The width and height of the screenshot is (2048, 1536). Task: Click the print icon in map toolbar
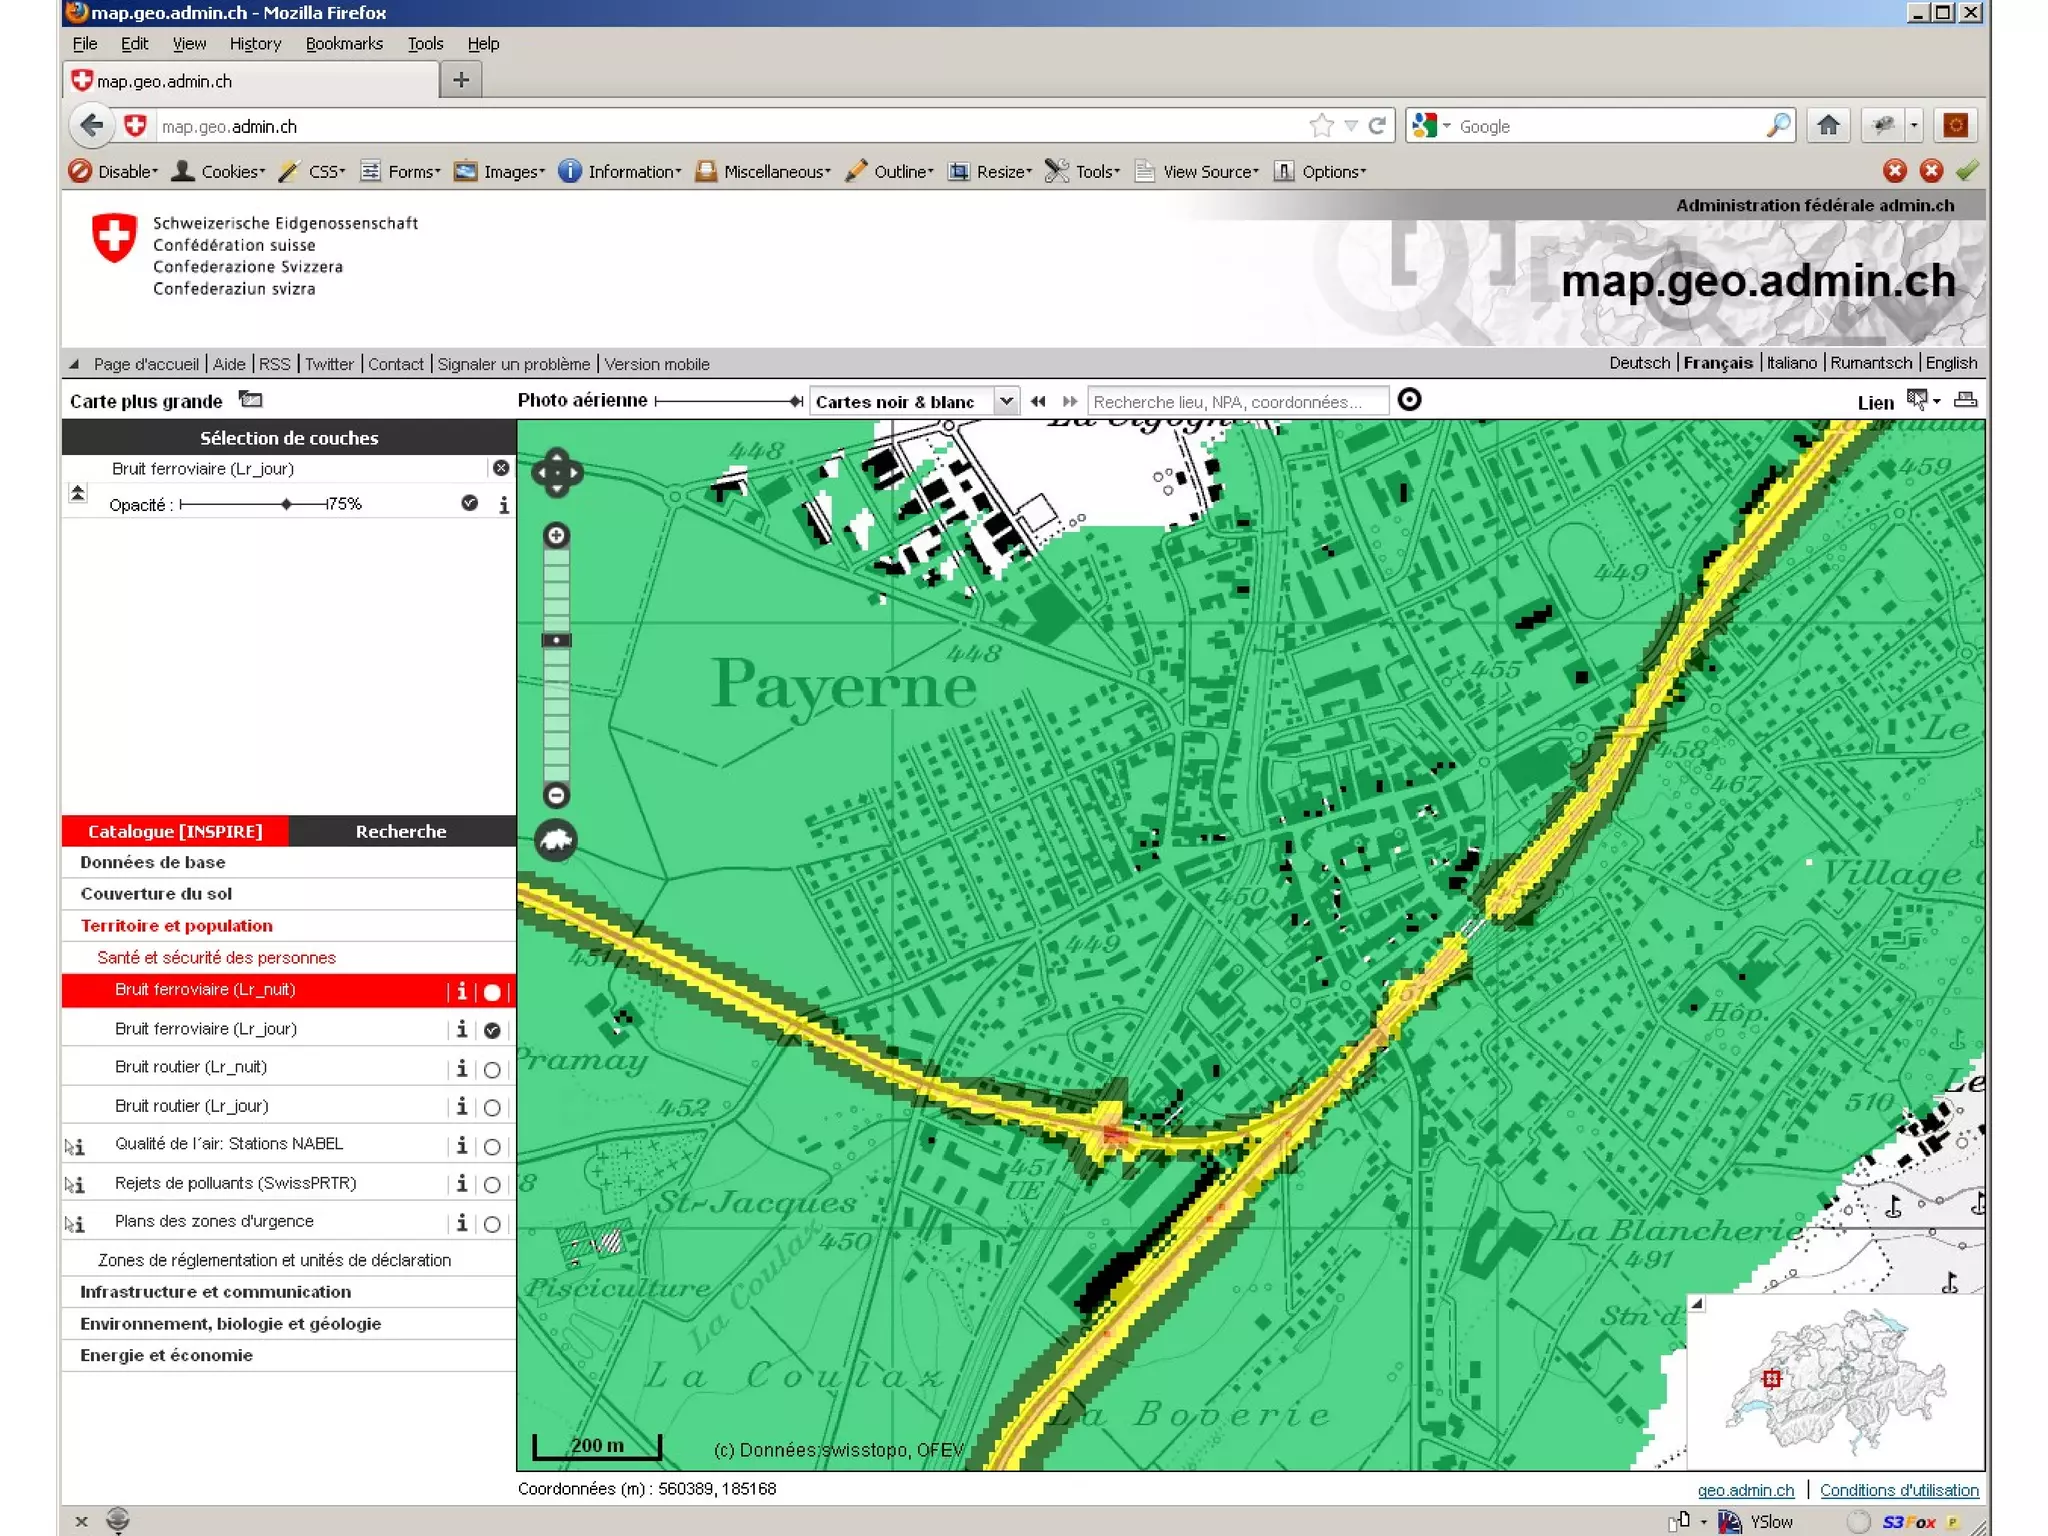point(1965,400)
